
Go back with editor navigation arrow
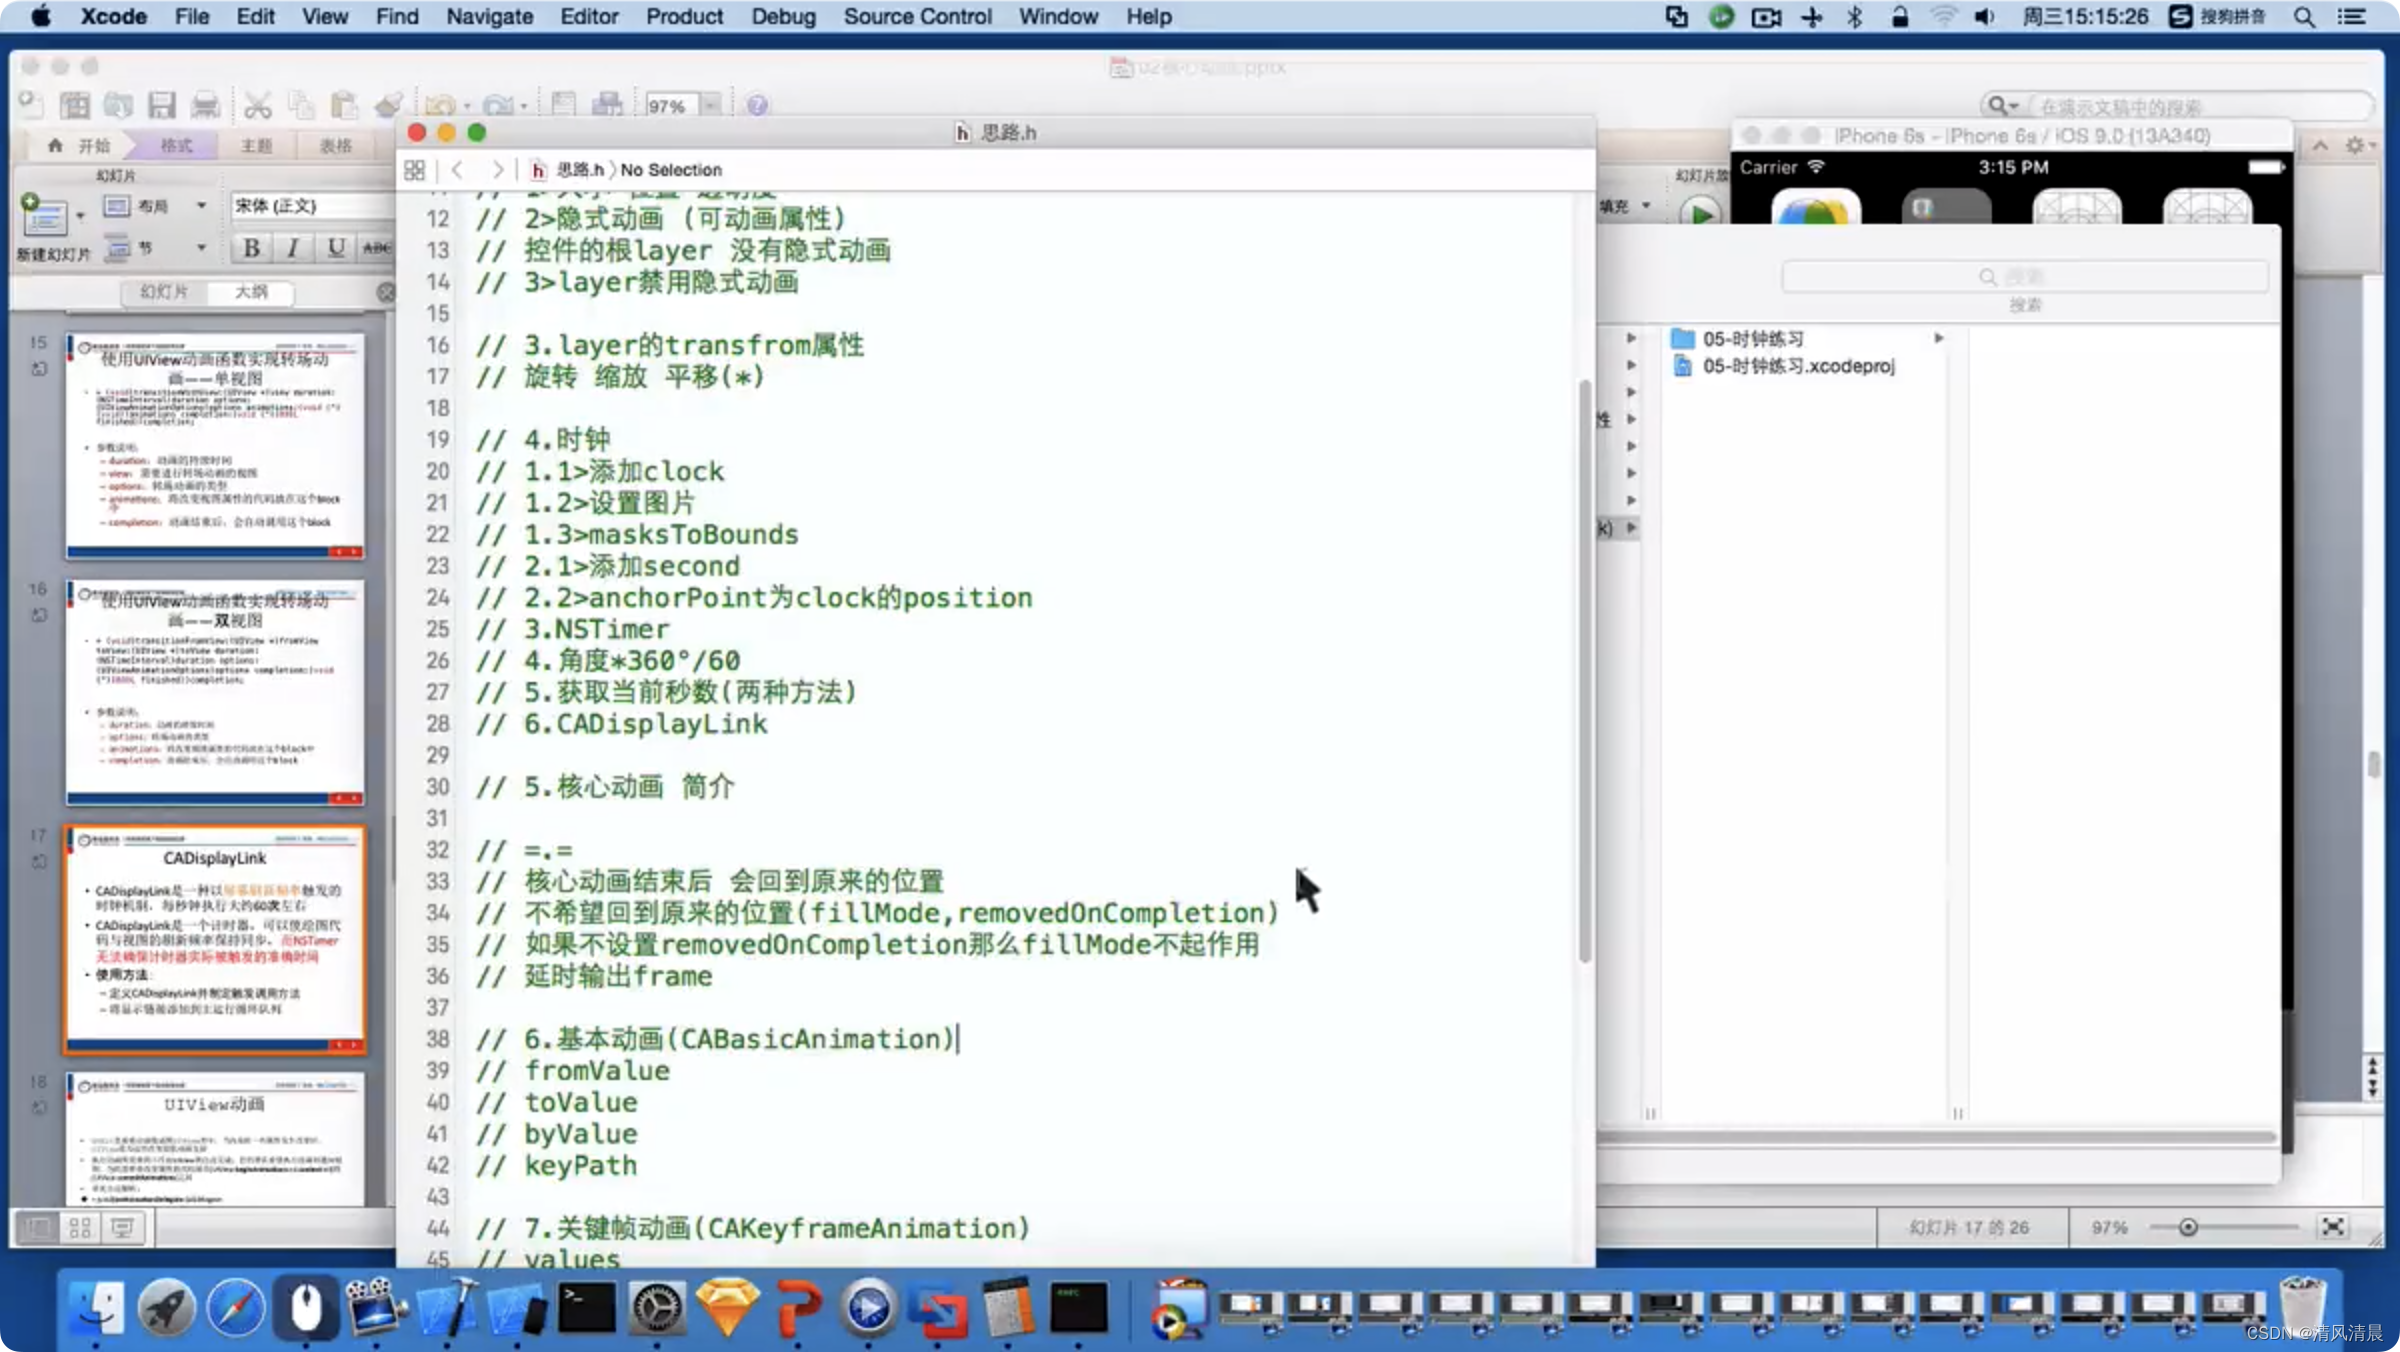click(458, 170)
